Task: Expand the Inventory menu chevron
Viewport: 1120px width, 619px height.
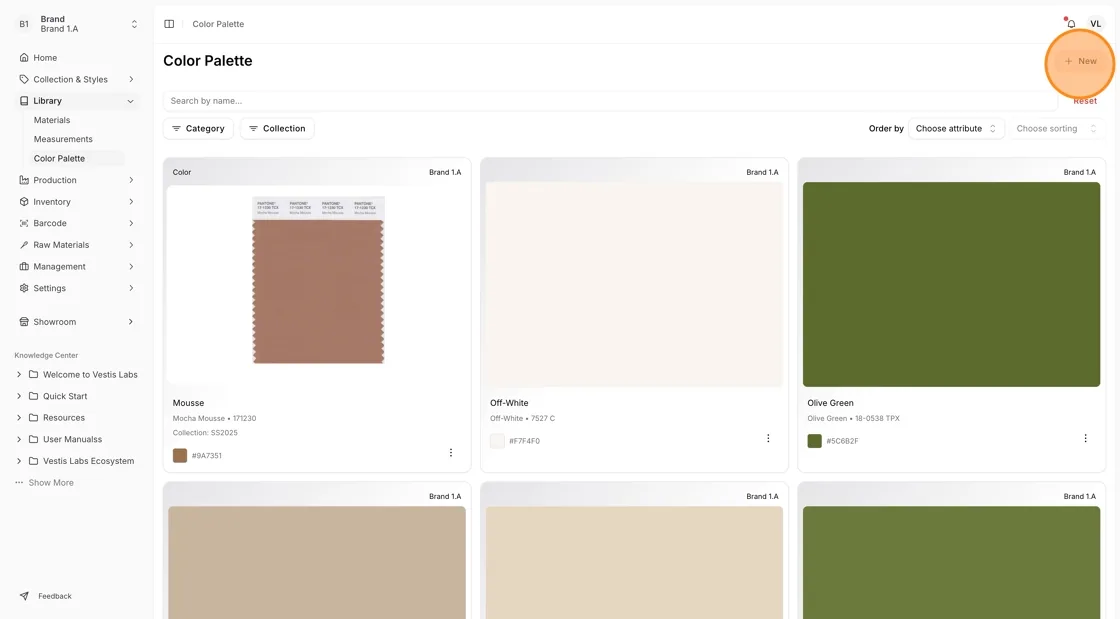Action: (131, 202)
